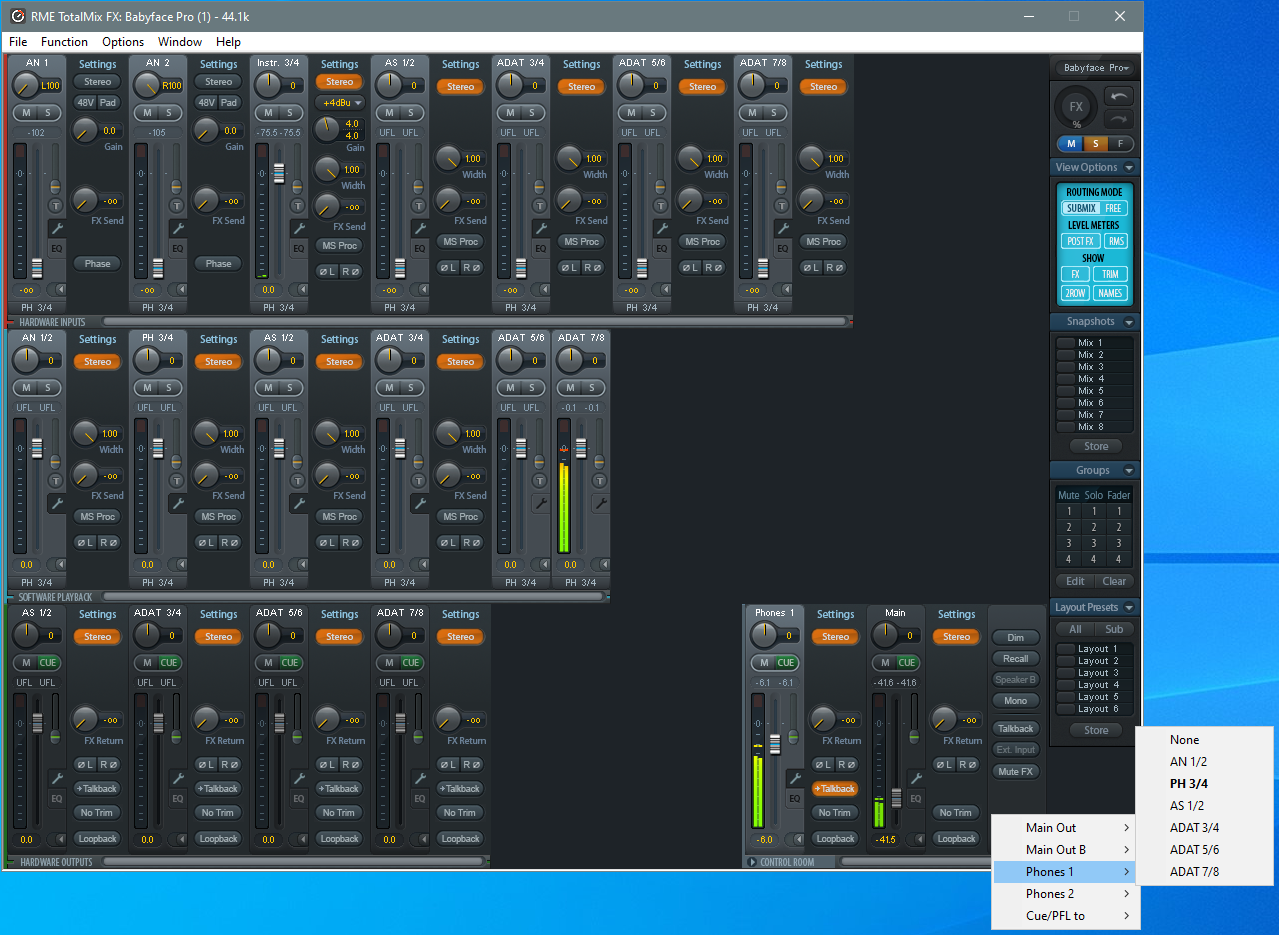
Task: Open the Babyface Pro device dropdown
Action: pyautogui.click(x=1096, y=68)
